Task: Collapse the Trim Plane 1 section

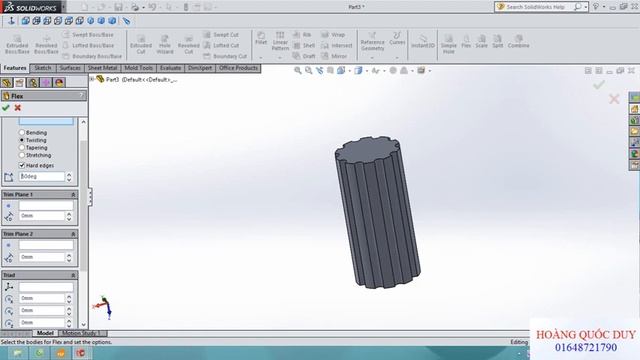Action: click(x=73, y=195)
